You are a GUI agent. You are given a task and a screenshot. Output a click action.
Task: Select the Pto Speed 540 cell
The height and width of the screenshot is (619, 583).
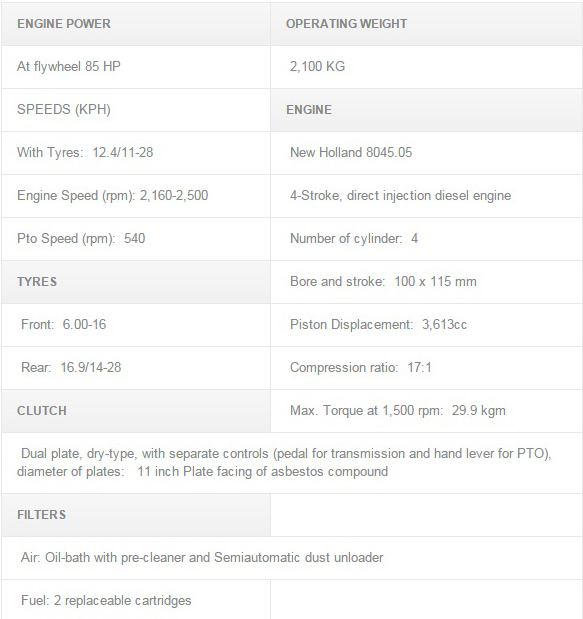point(136,239)
